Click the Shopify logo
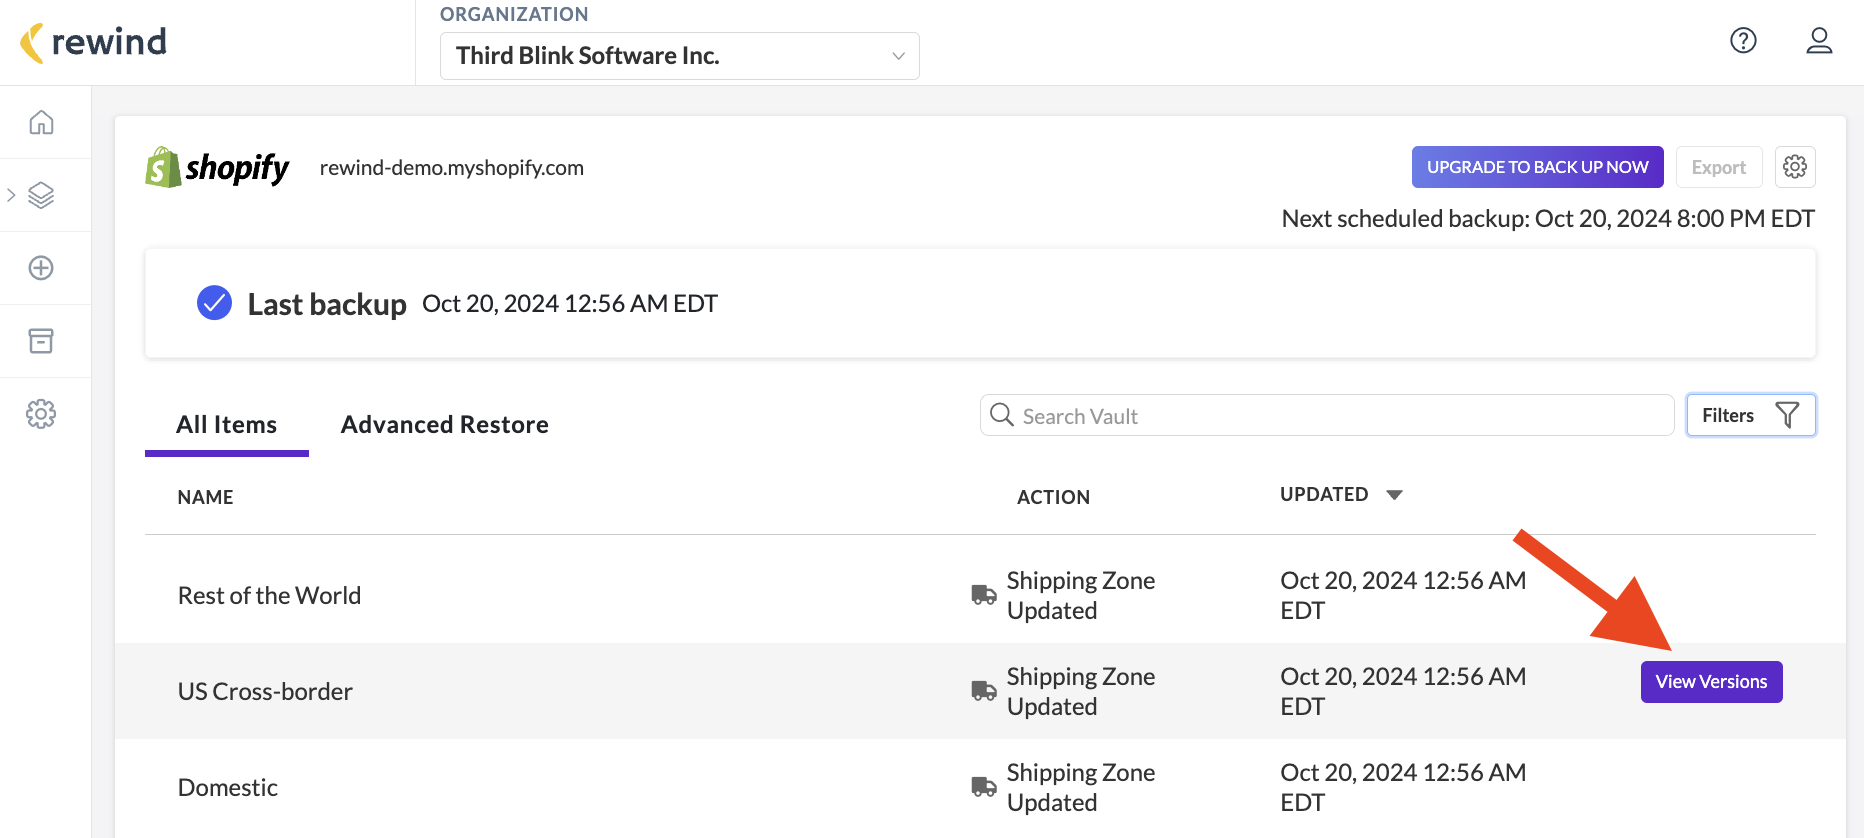 point(217,168)
